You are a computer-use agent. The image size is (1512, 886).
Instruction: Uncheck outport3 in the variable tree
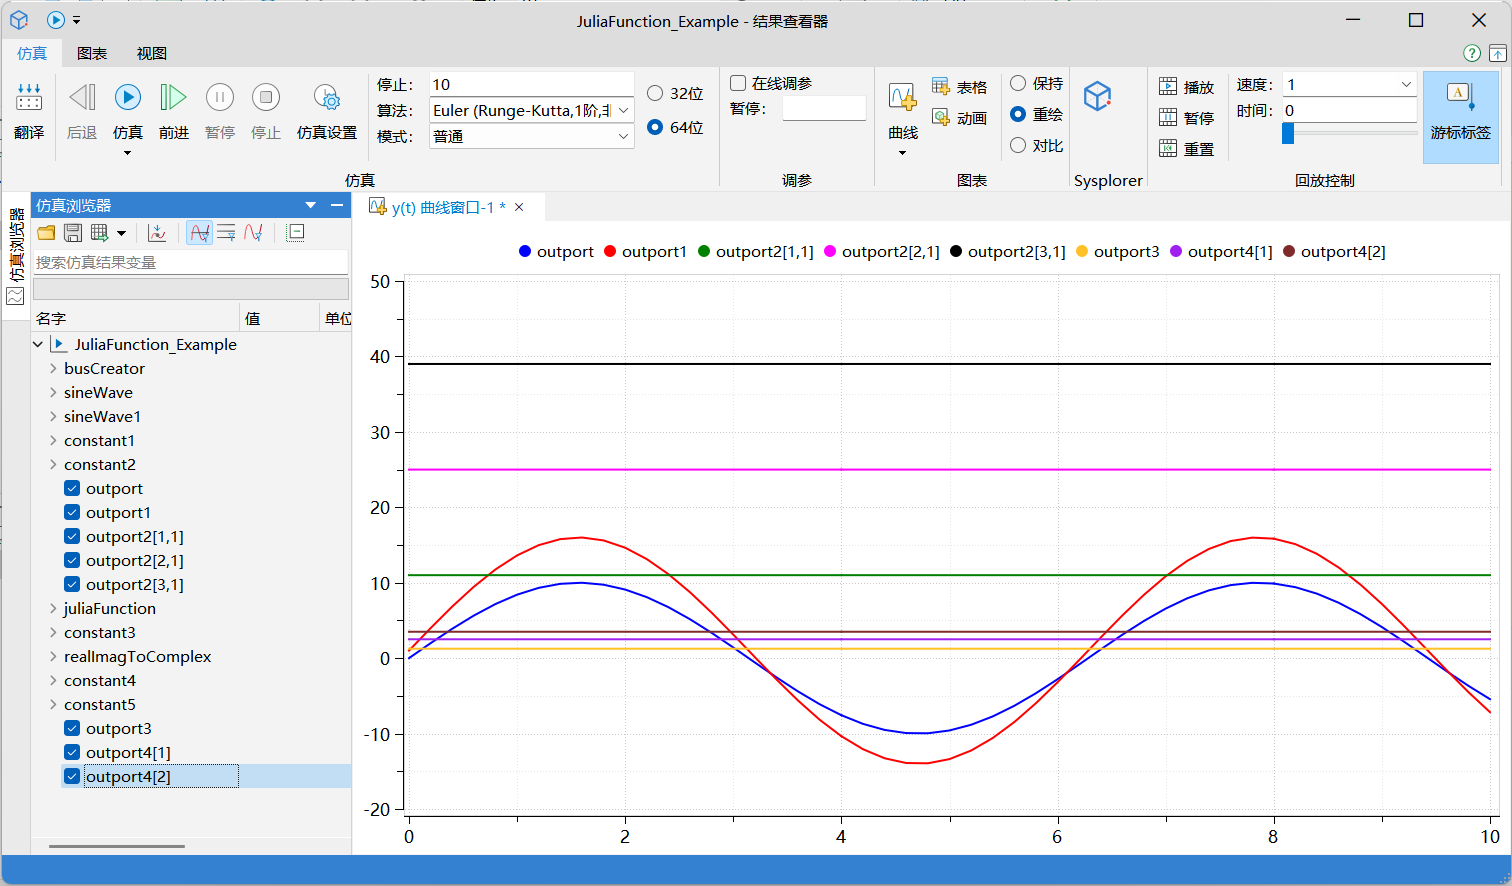tap(72, 728)
